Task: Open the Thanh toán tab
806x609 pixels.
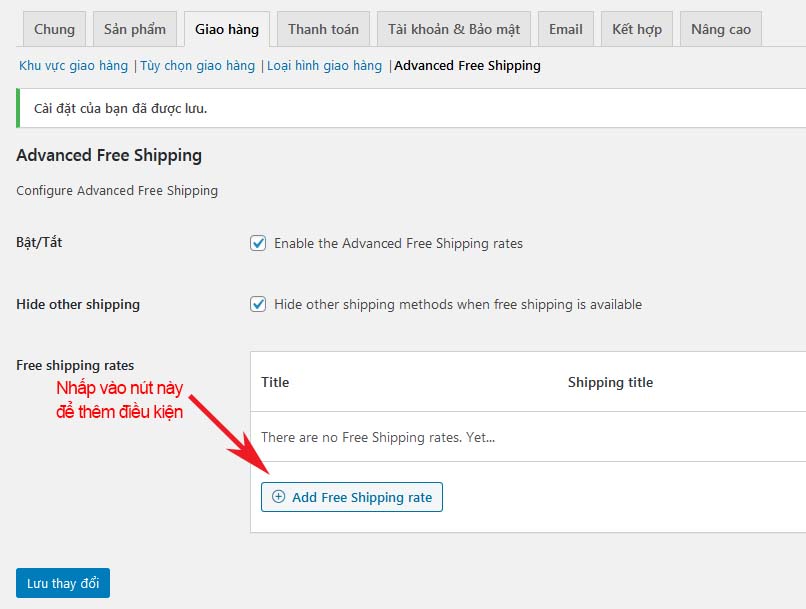Action: coord(323,29)
